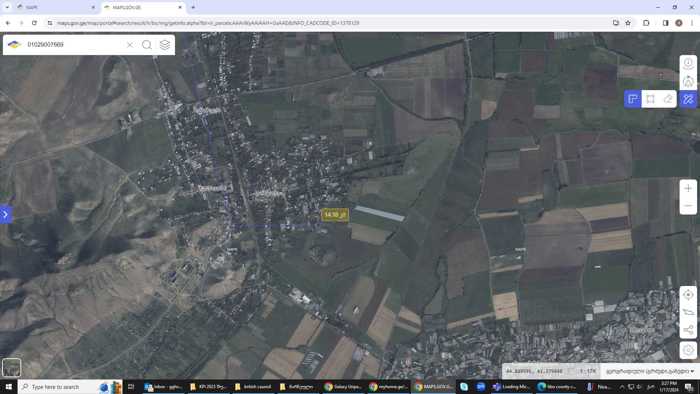Open the Edge browser taskbar item
This screenshot has width=700, height=394.
[x=557, y=387]
